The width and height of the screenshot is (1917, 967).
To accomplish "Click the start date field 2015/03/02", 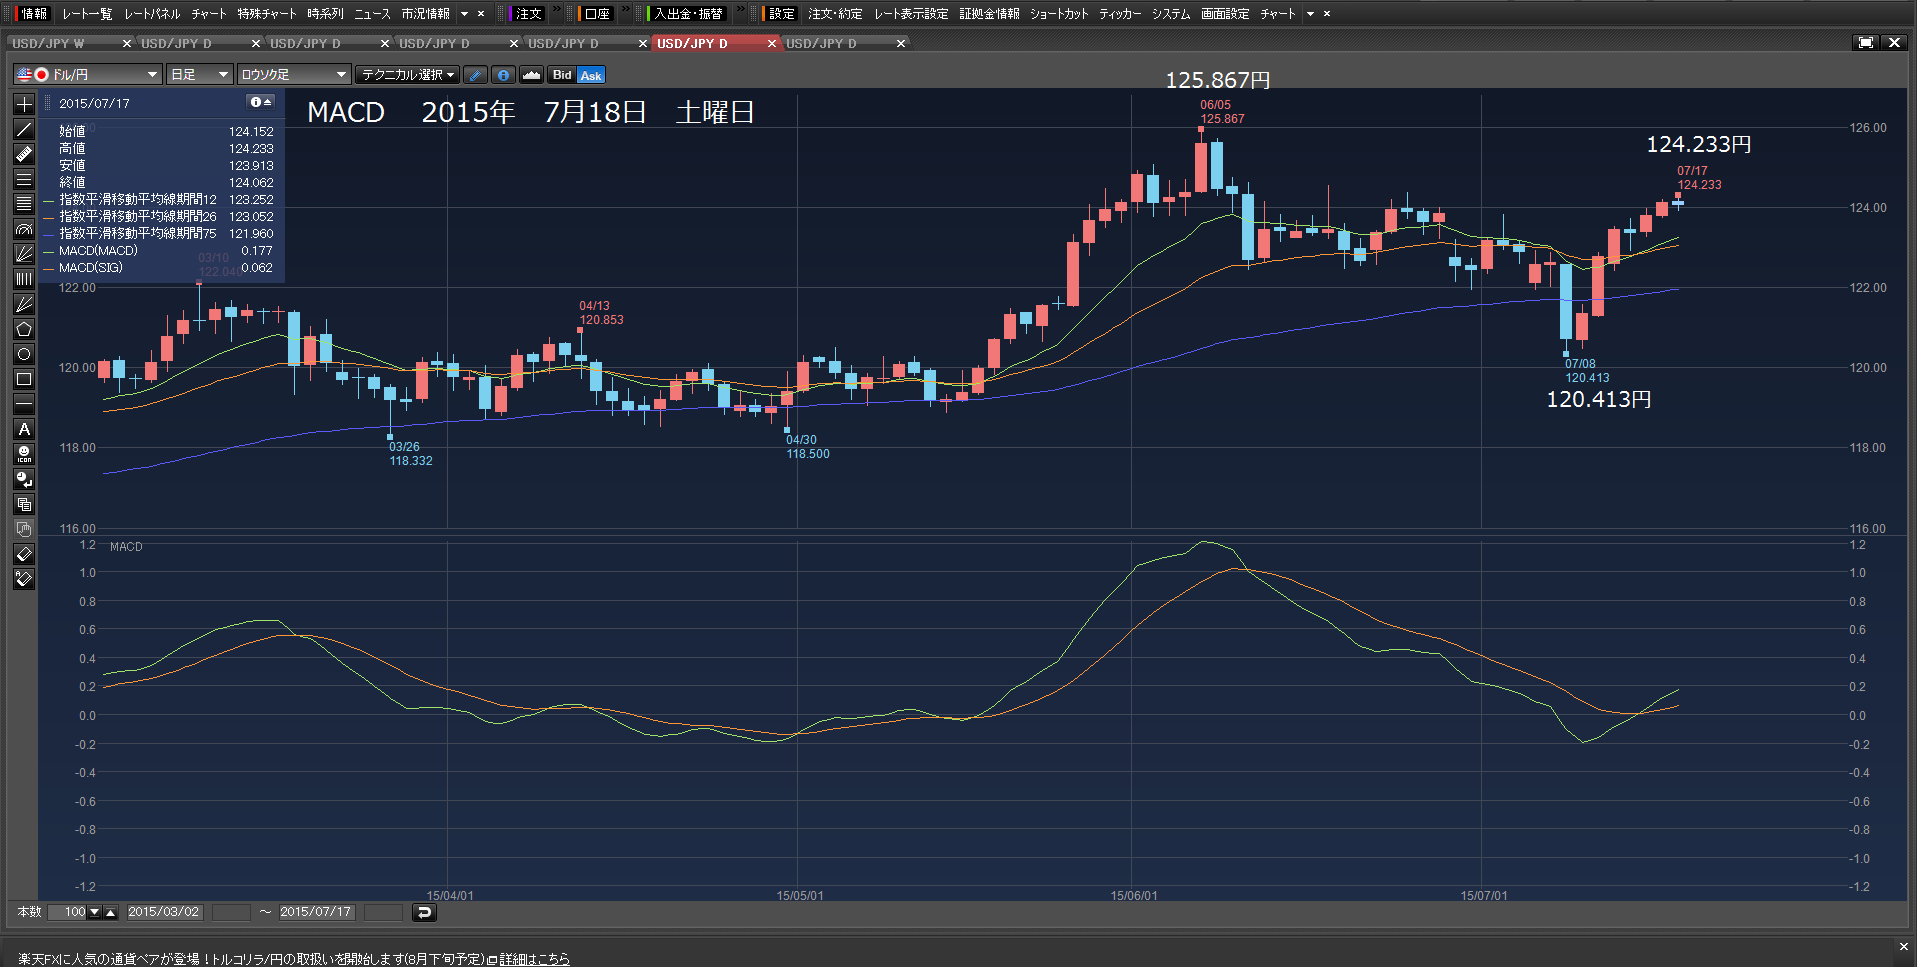I will point(164,912).
